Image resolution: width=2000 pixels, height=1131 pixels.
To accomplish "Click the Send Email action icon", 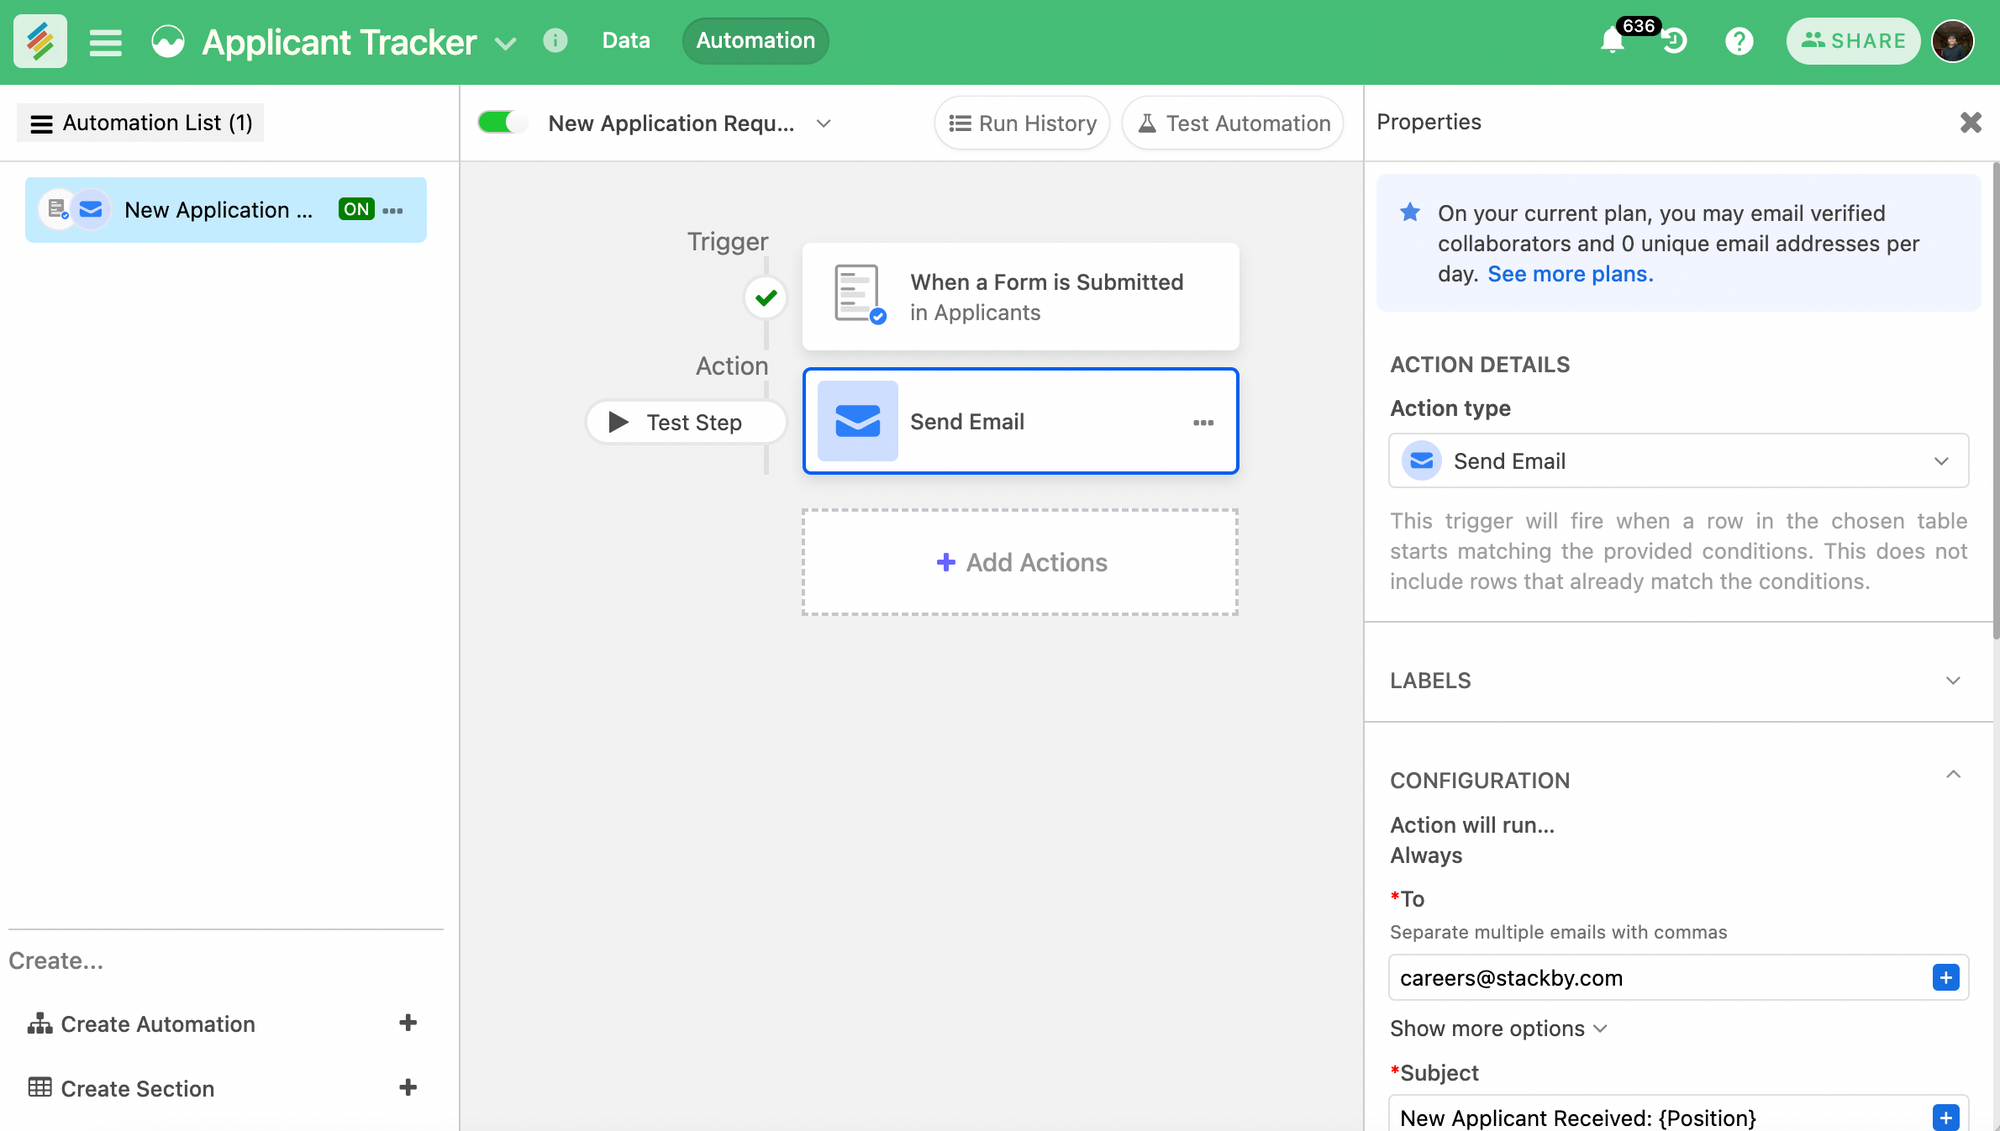I will click(x=859, y=421).
